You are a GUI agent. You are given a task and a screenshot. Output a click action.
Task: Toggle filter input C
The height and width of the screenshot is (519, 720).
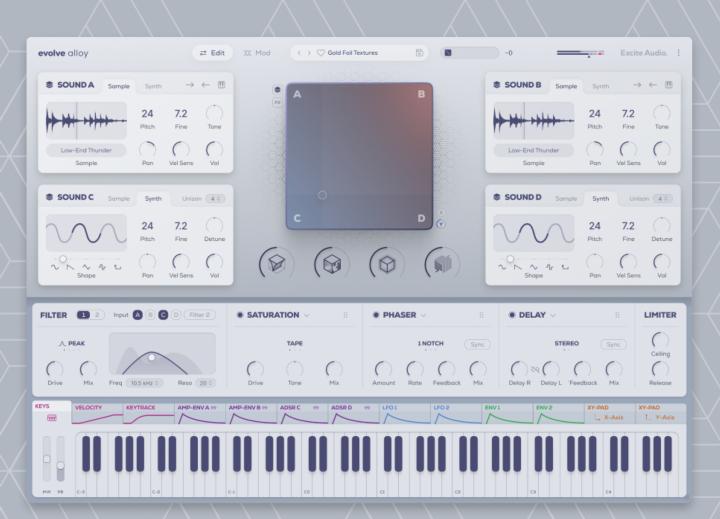tap(163, 315)
